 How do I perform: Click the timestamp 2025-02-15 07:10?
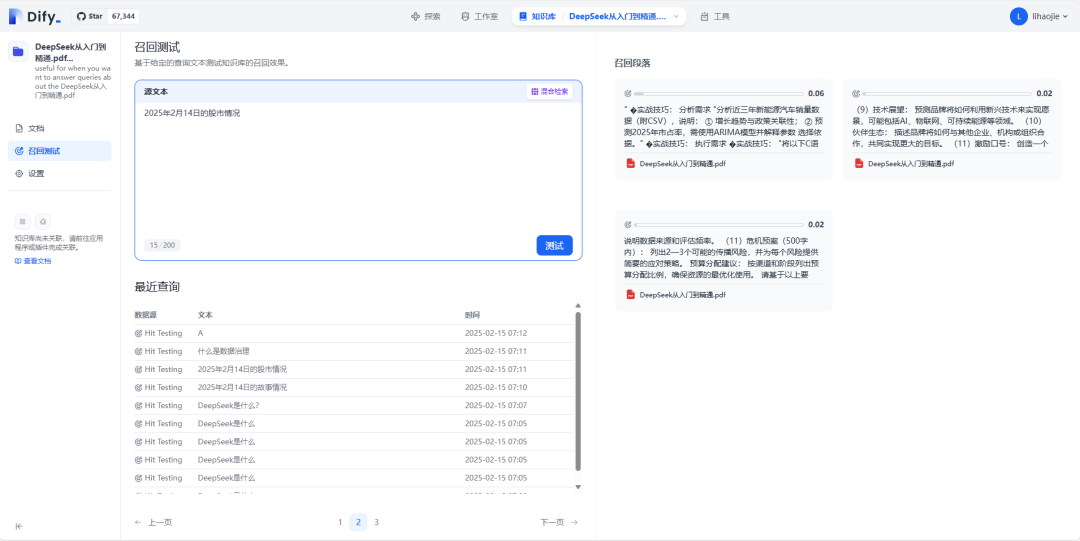496,387
